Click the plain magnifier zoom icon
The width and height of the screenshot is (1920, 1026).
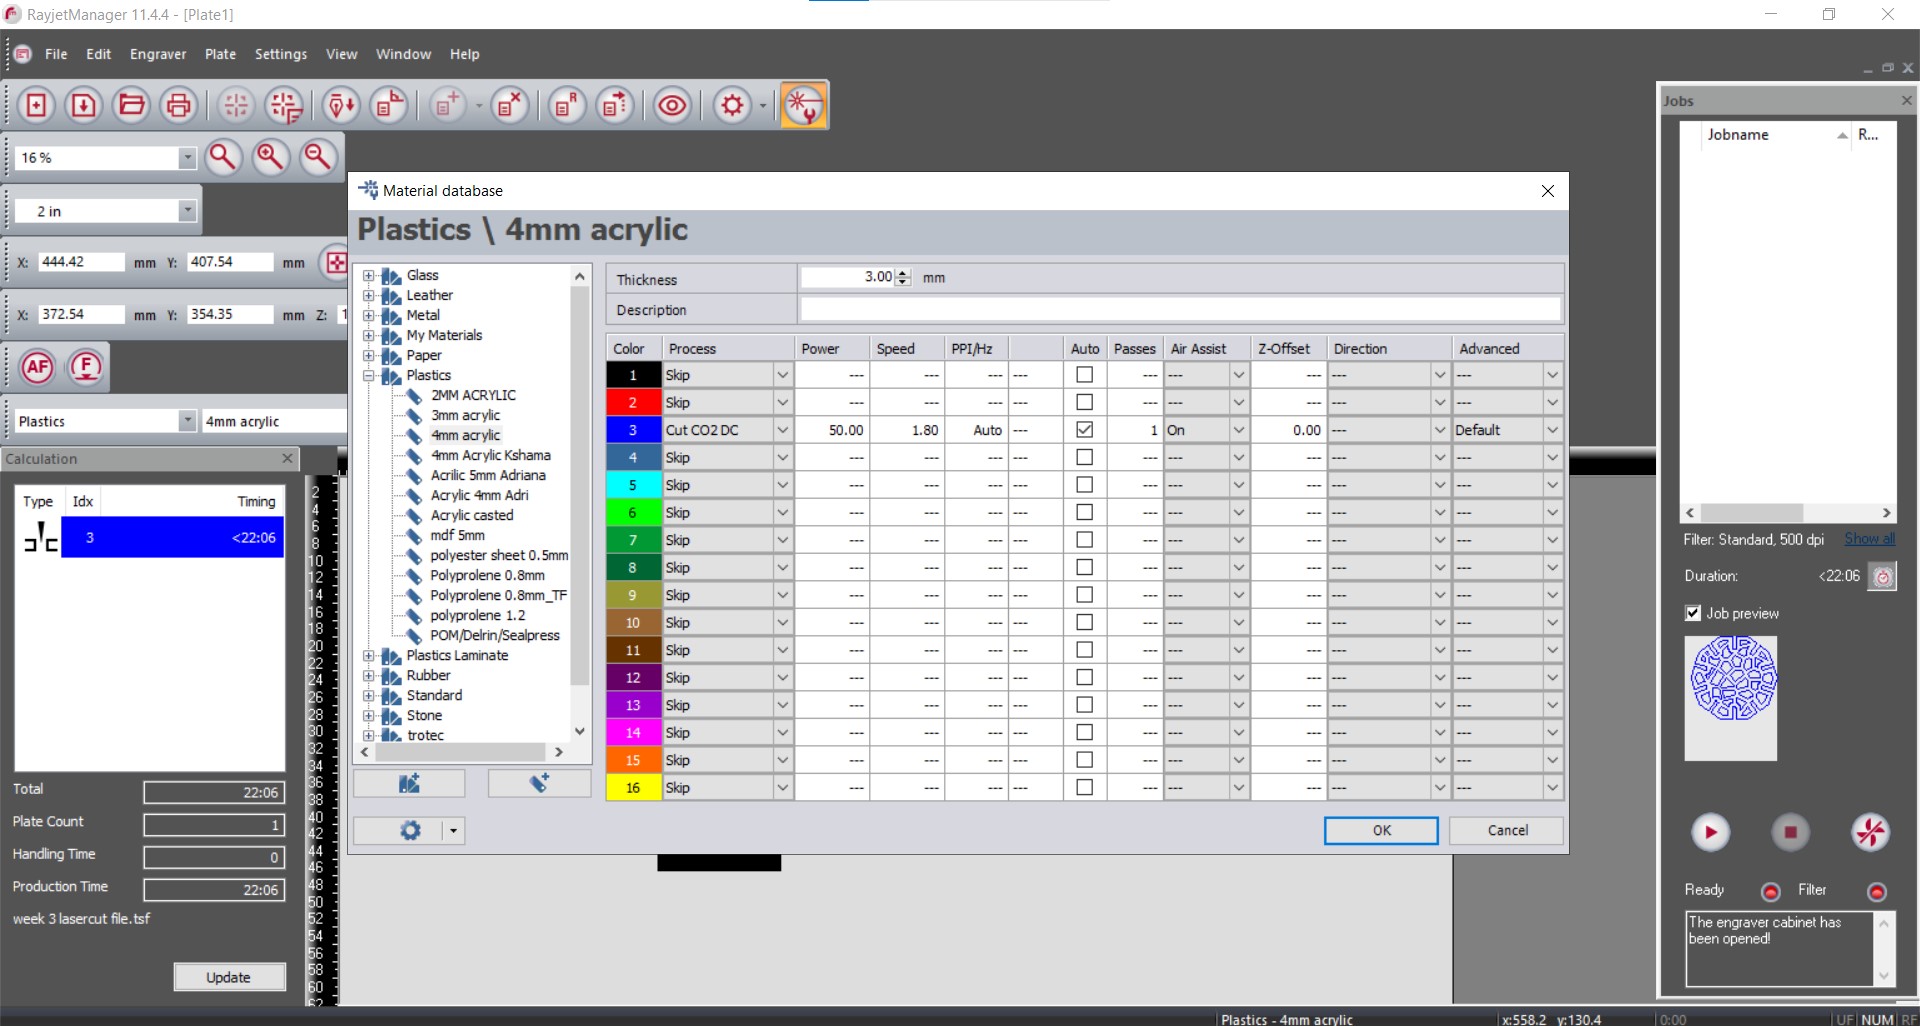coord(223,157)
